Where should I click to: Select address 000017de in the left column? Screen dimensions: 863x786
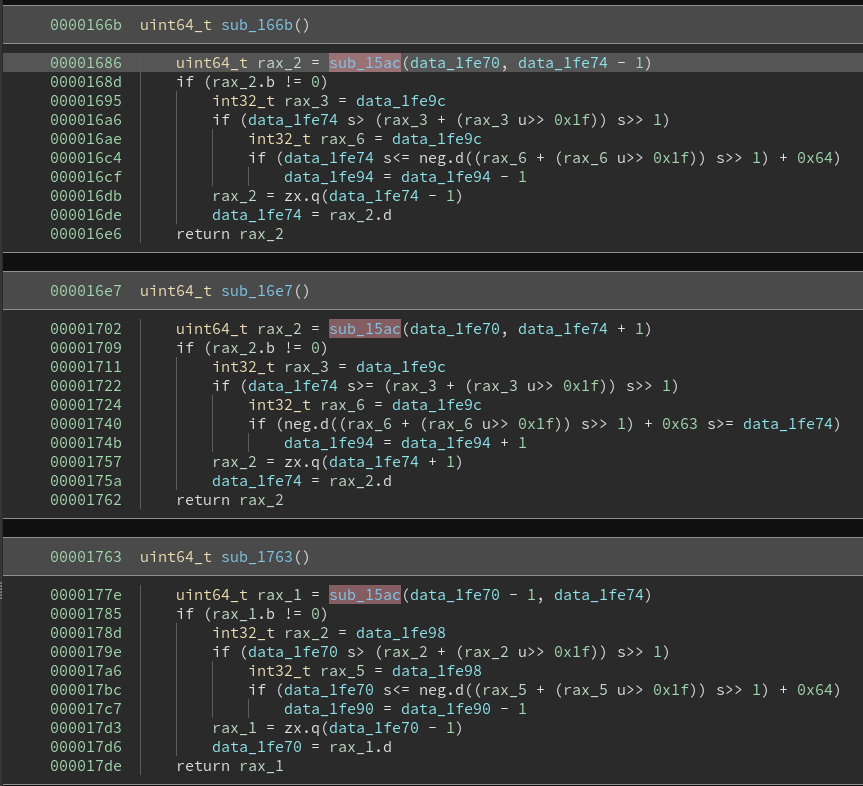[86, 765]
